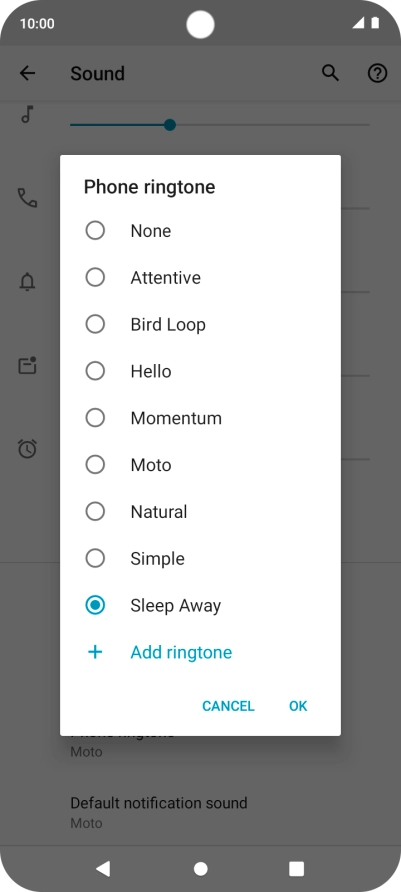The height and width of the screenshot is (892, 401).
Task: Click the Add ringtone link
Action: [x=181, y=652]
